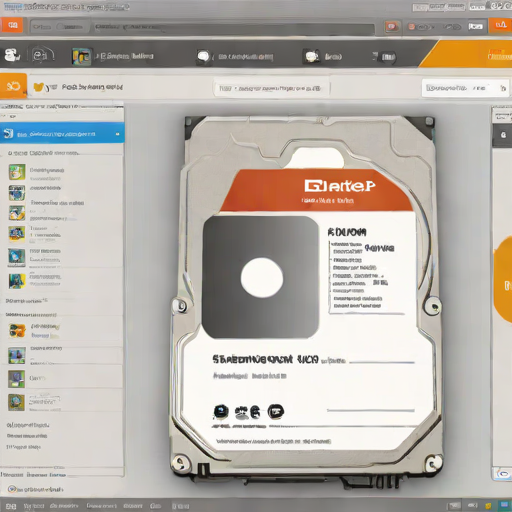The height and width of the screenshot is (512, 512).
Task: Click the first round black icon on the drive label
Action: point(221,412)
